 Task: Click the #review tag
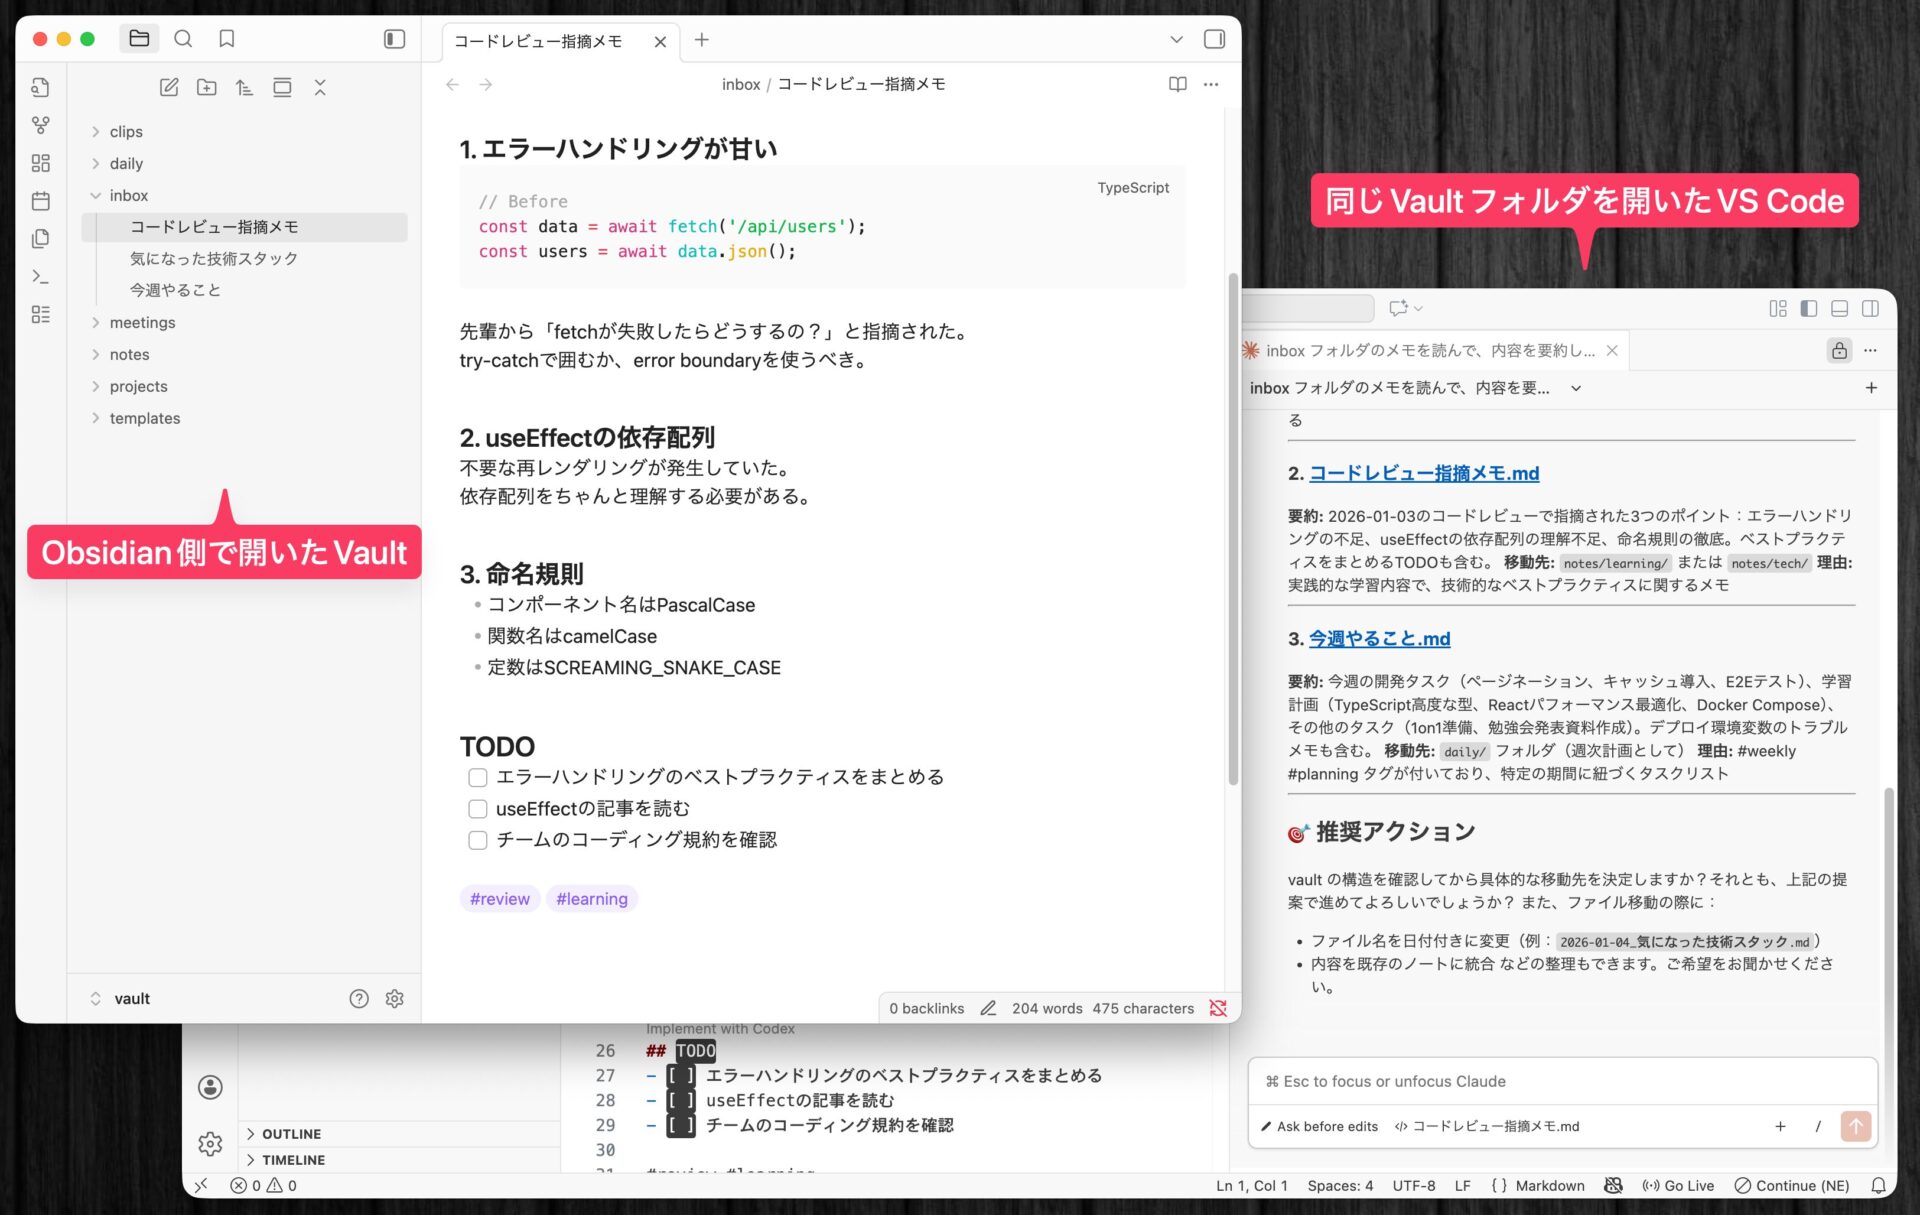499,898
